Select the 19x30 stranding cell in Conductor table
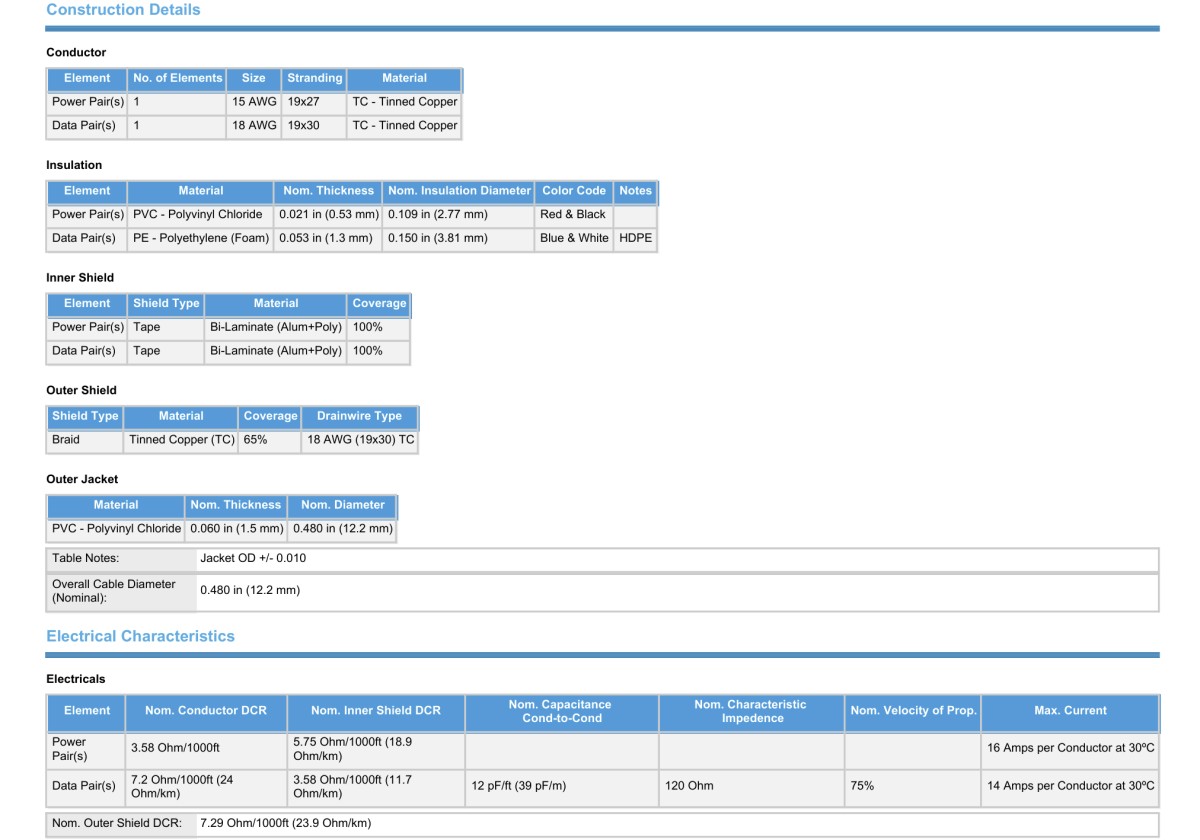 [x=304, y=126]
